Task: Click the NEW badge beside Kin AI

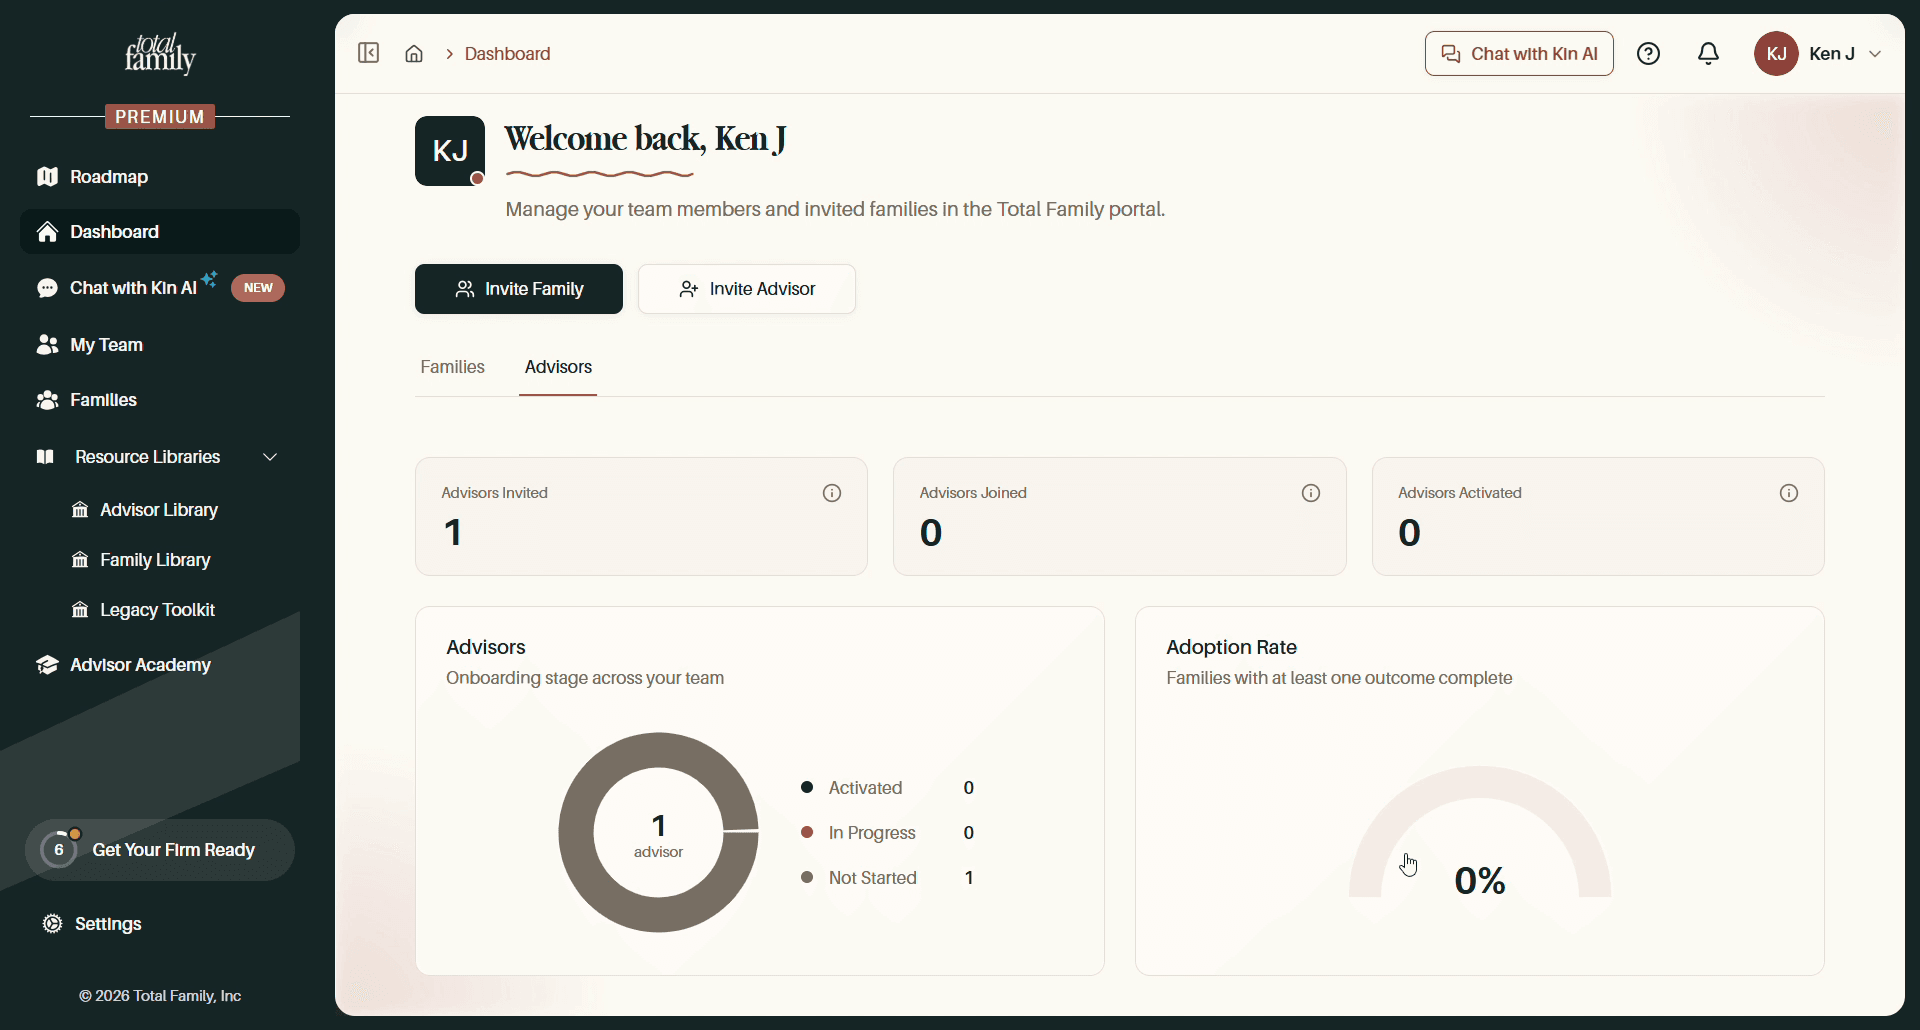Action: pos(258,288)
